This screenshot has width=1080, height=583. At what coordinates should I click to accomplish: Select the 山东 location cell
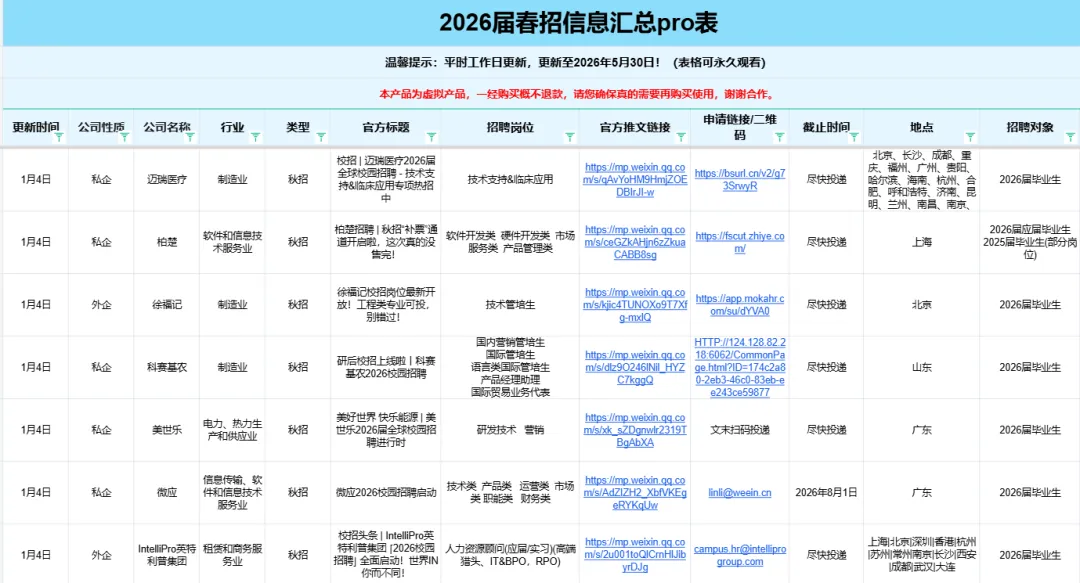pyautogui.click(x=922, y=367)
